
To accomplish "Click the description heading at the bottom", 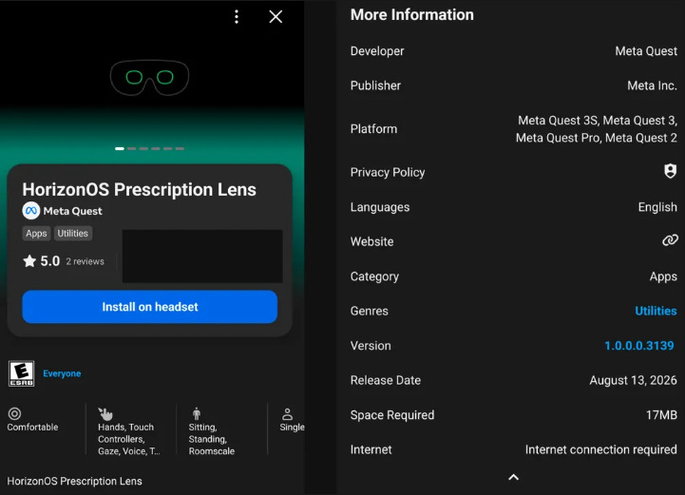I will pos(75,481).
